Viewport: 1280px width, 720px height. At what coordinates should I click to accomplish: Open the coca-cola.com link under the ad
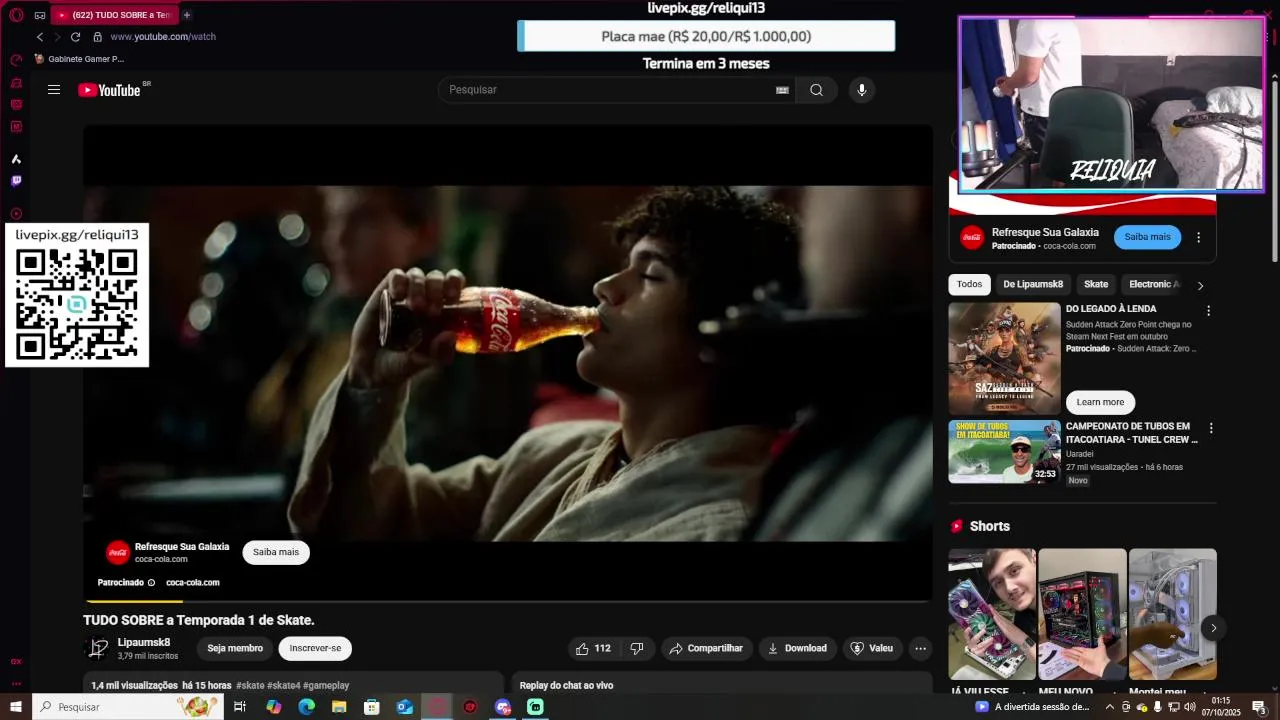[192, 582]
